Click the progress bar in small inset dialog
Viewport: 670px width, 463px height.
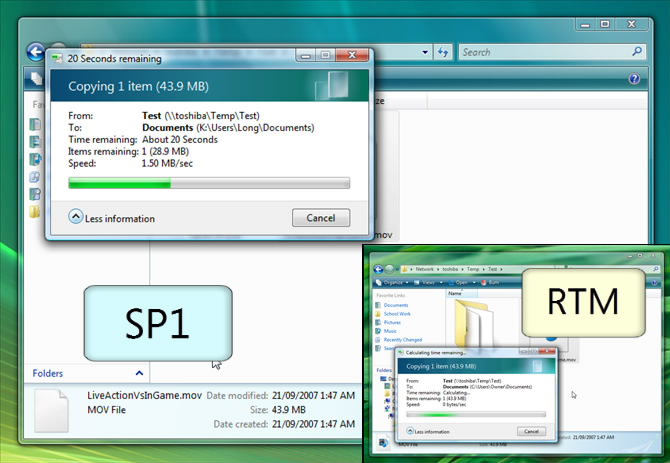476,414
